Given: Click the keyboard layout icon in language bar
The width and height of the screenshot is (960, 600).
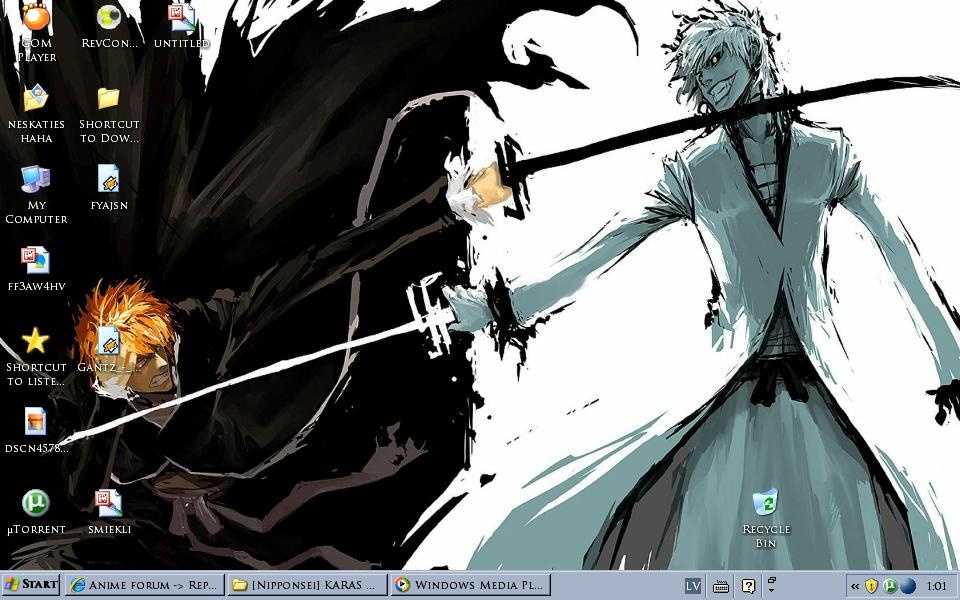Looking at the screenshot, I should (721, 587).
